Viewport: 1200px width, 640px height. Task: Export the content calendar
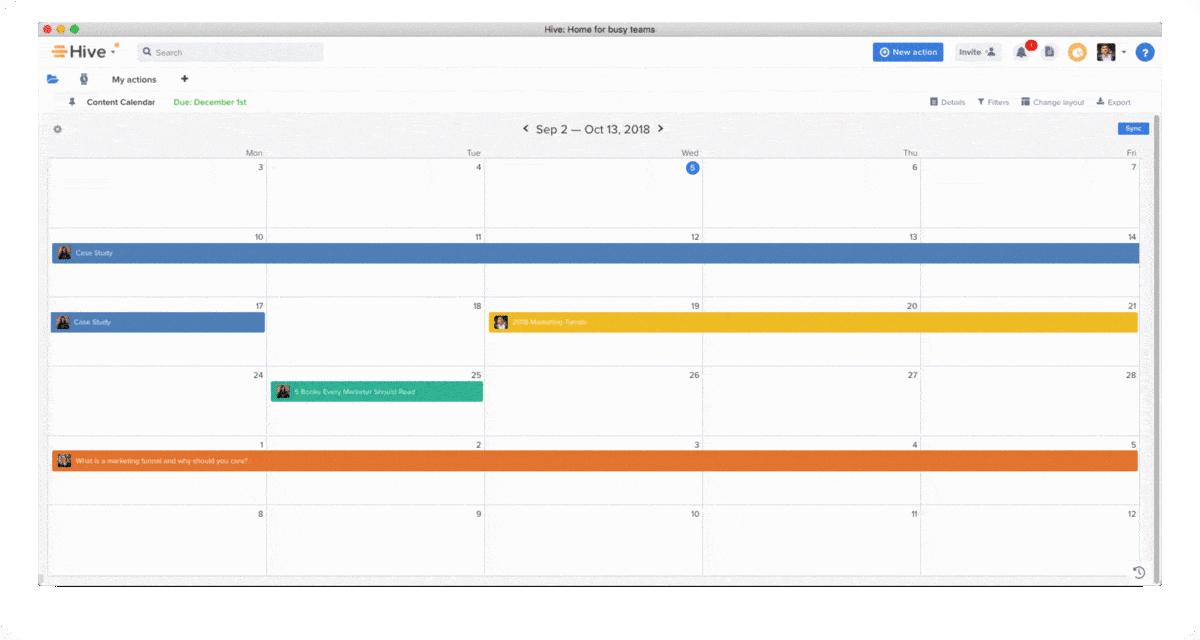pyautogui.click(x=1113, y=102)
